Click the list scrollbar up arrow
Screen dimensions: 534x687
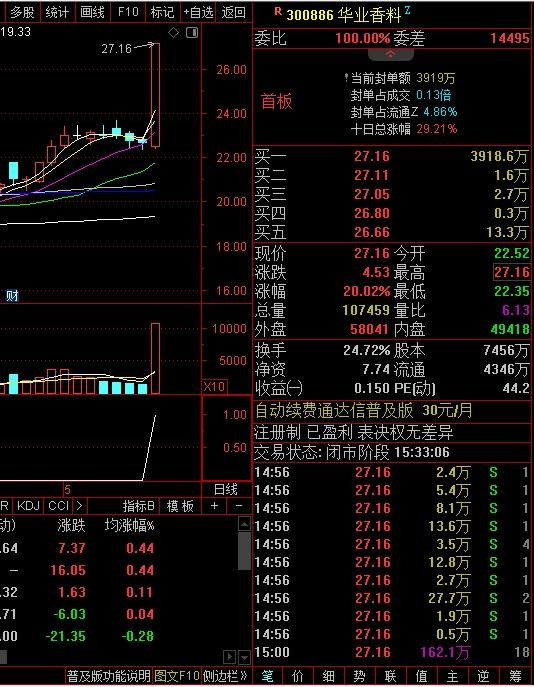[244, 524]
